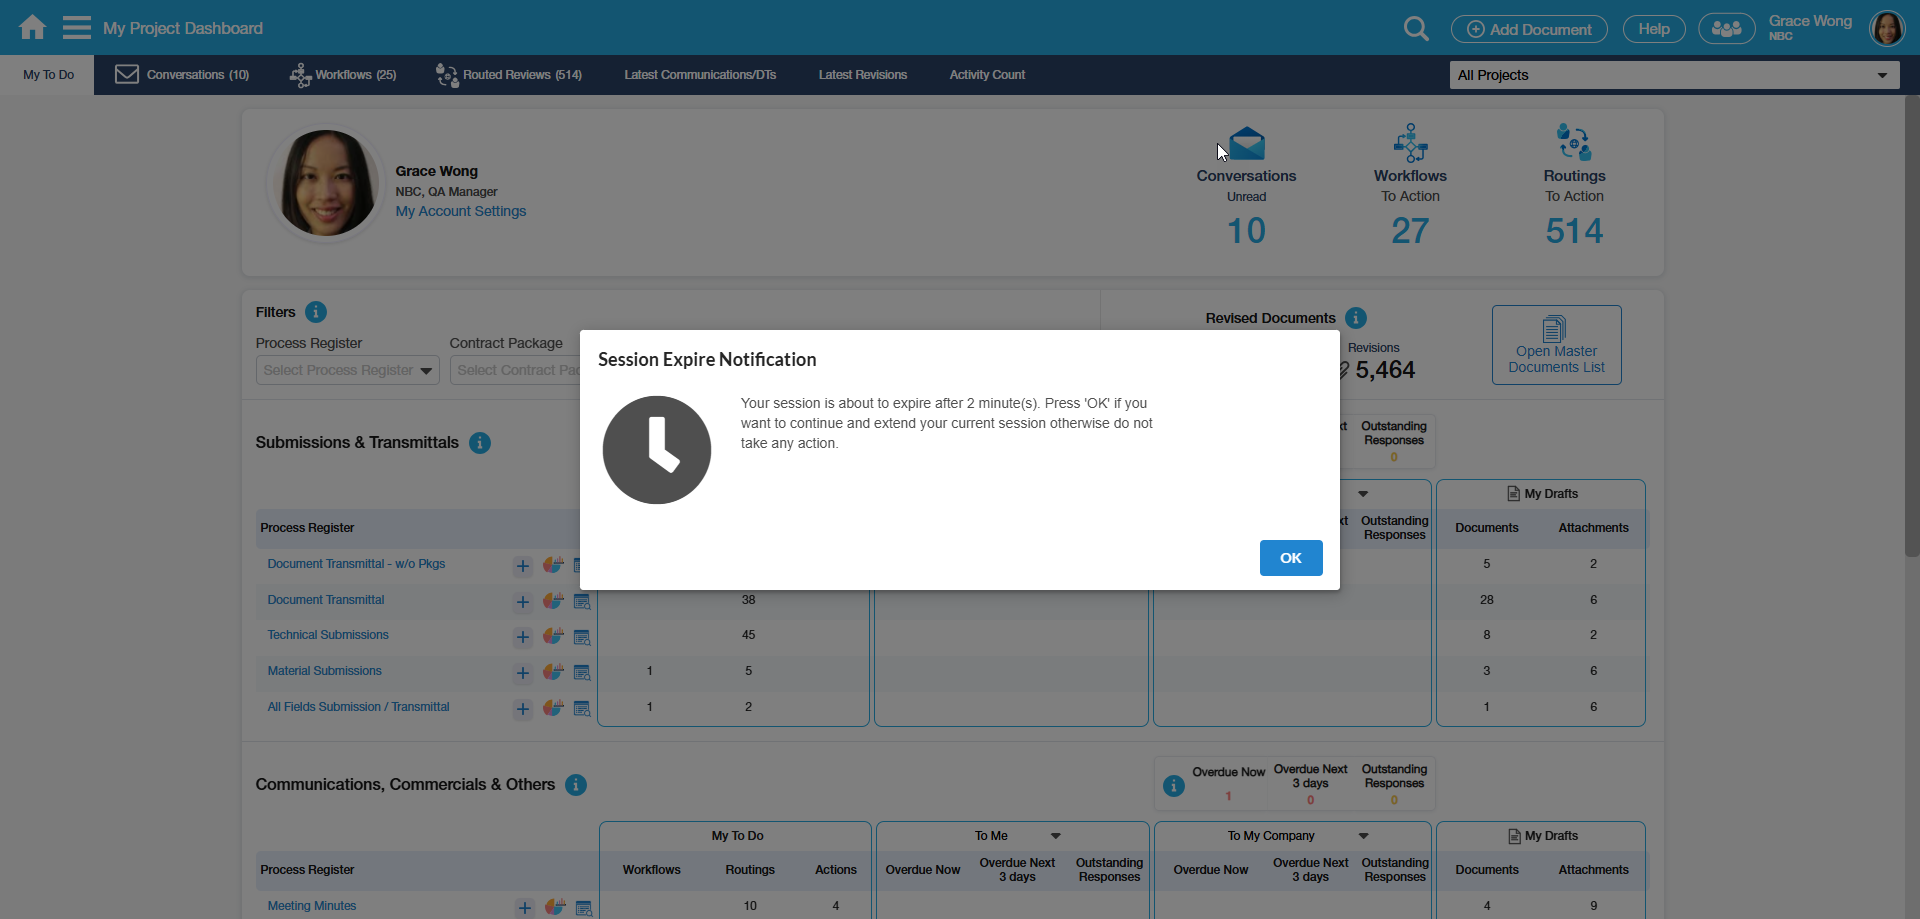Expand the All Projects dropdown

[1674, 75]
